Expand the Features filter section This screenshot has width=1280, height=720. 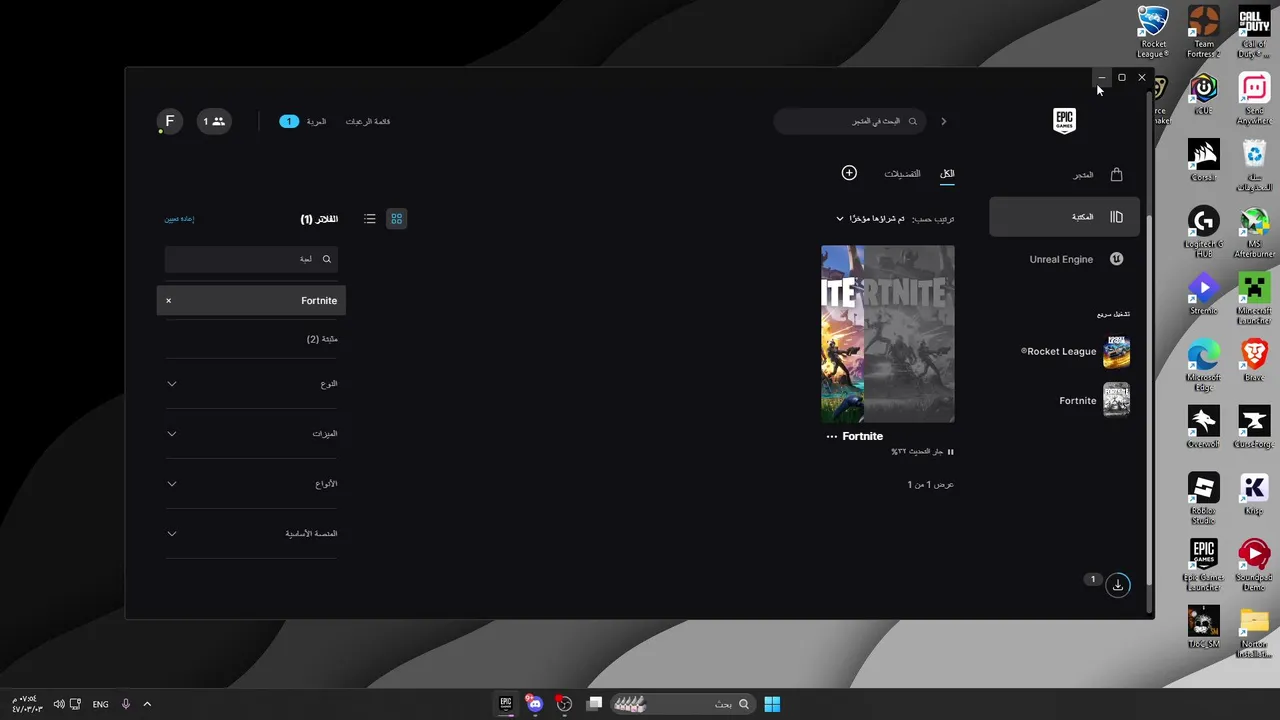click(x=251, y=434)
